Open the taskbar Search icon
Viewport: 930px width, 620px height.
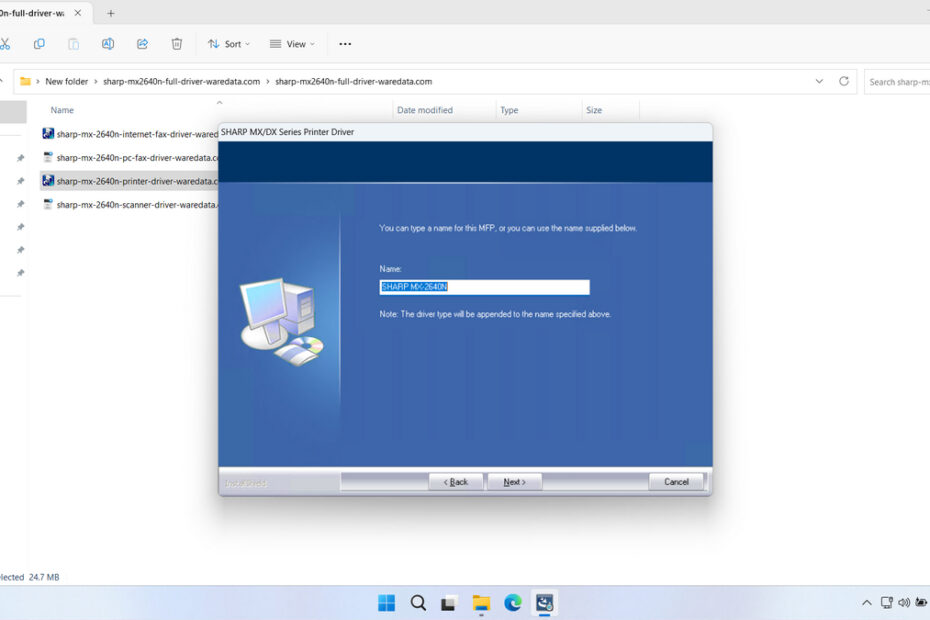[x=418, y=602]
